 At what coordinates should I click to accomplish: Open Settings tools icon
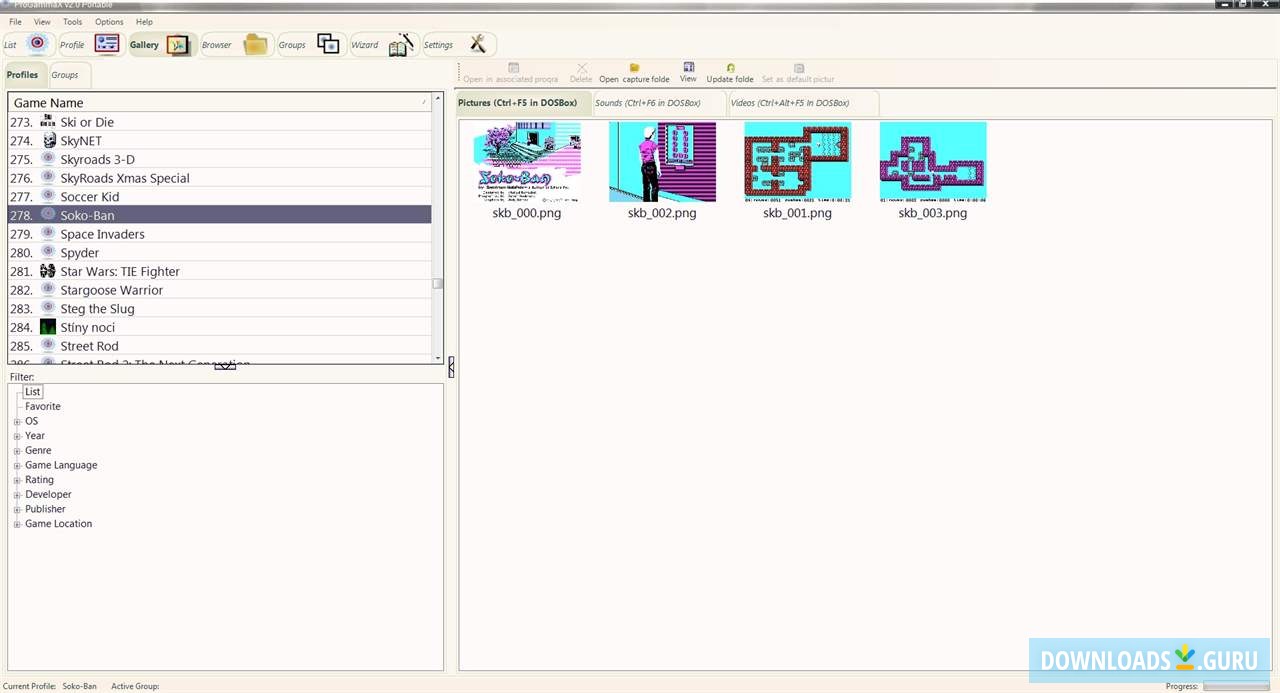[x=477, y=43]
